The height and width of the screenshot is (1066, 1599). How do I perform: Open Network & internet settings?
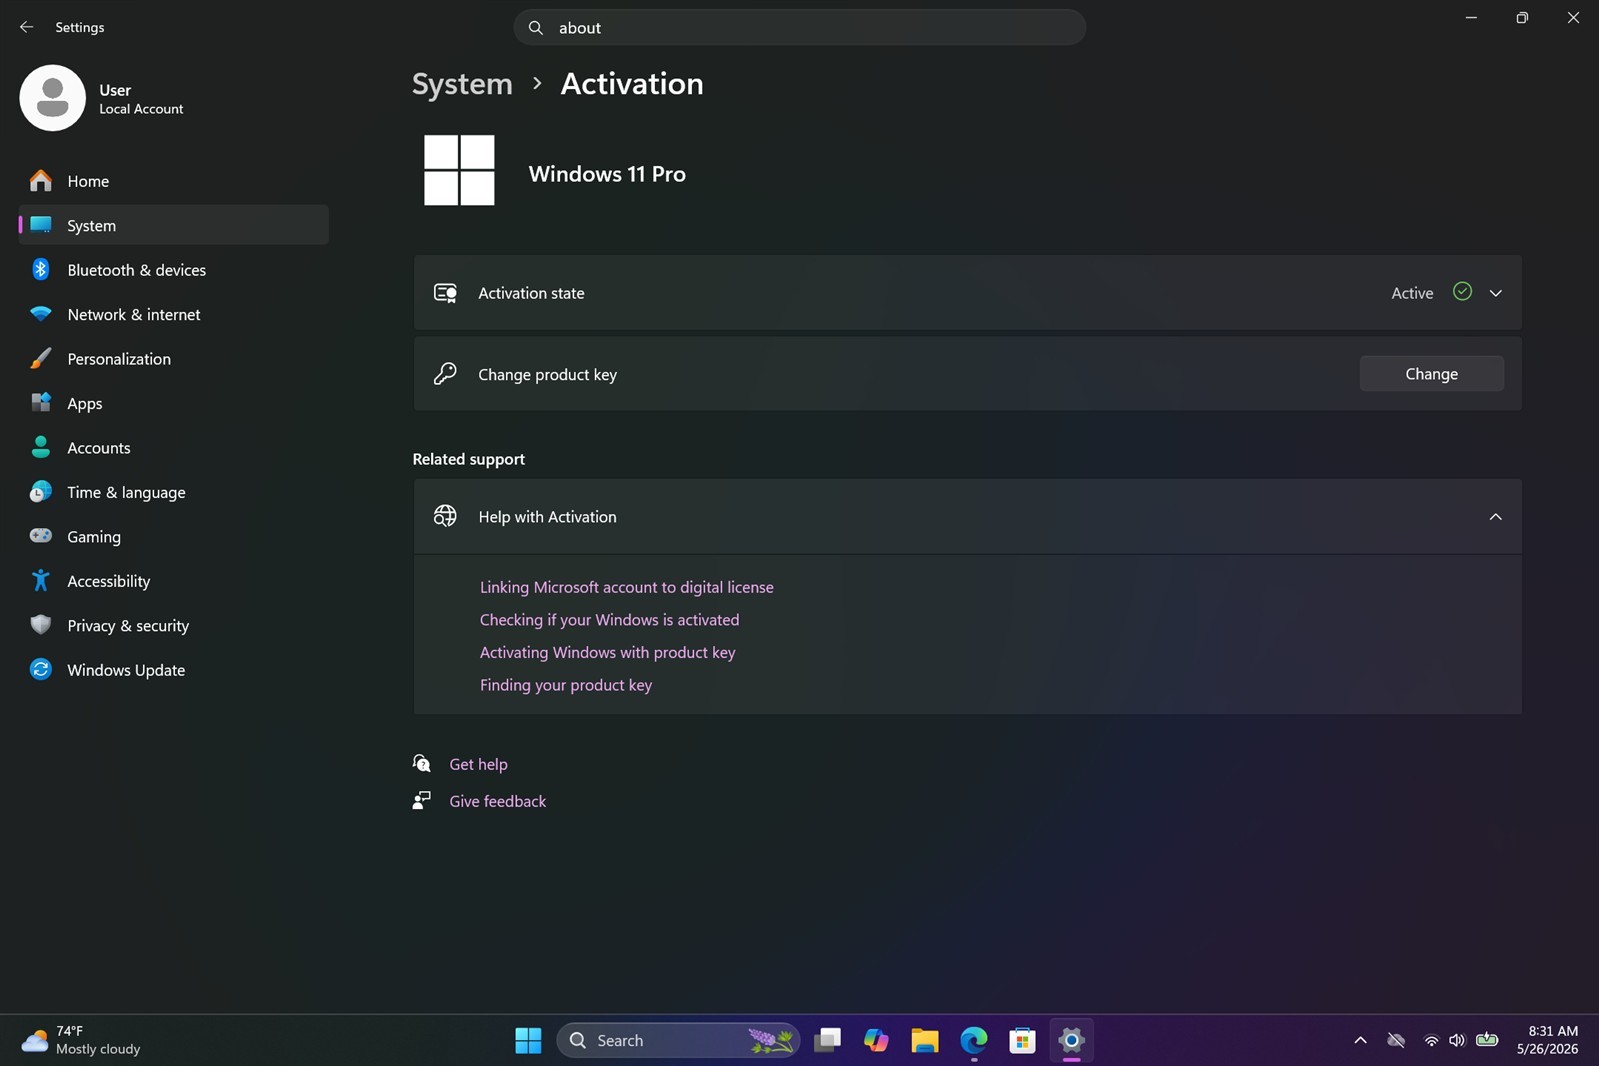[174, 314]
